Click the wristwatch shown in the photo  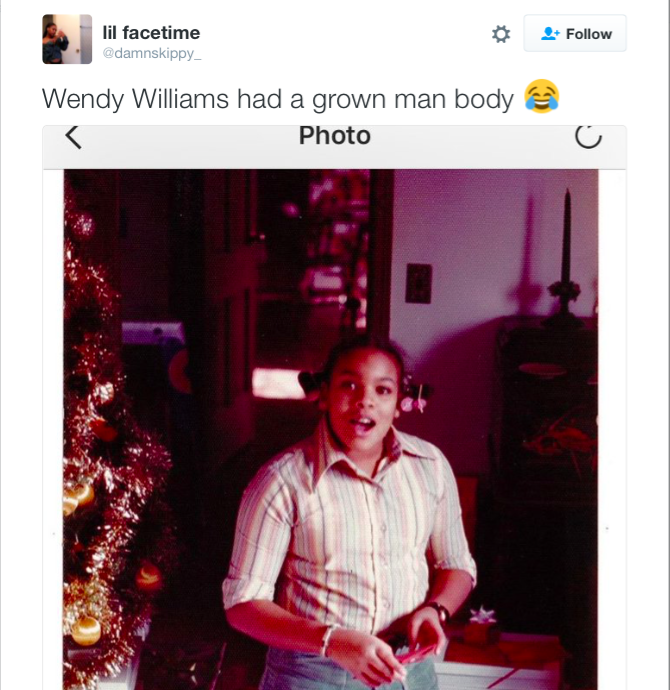click(437, 609)
